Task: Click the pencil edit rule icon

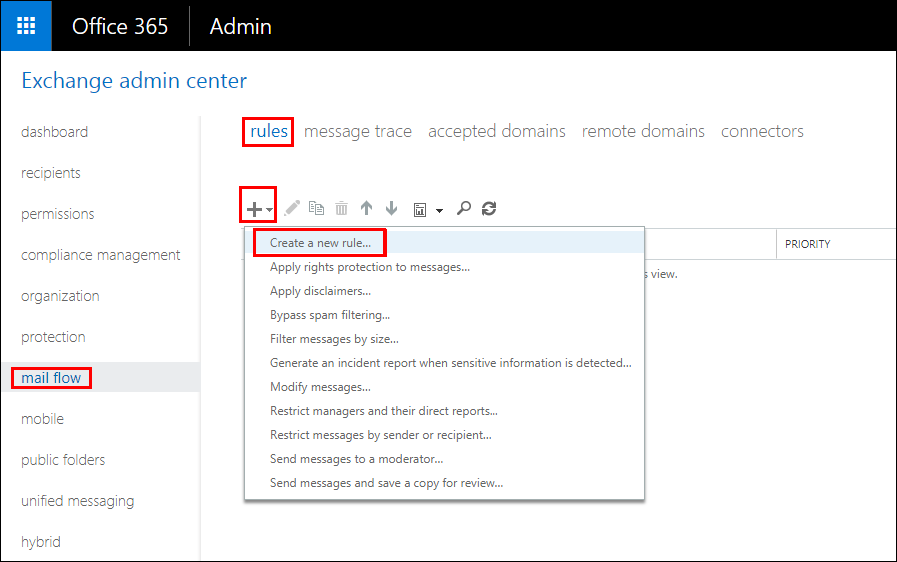Action: (292, 208)
